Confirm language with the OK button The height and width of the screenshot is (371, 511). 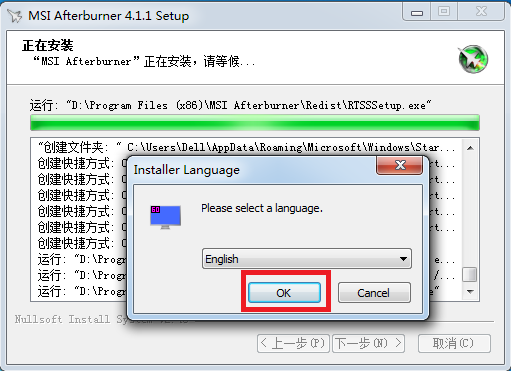click(284, 293)
